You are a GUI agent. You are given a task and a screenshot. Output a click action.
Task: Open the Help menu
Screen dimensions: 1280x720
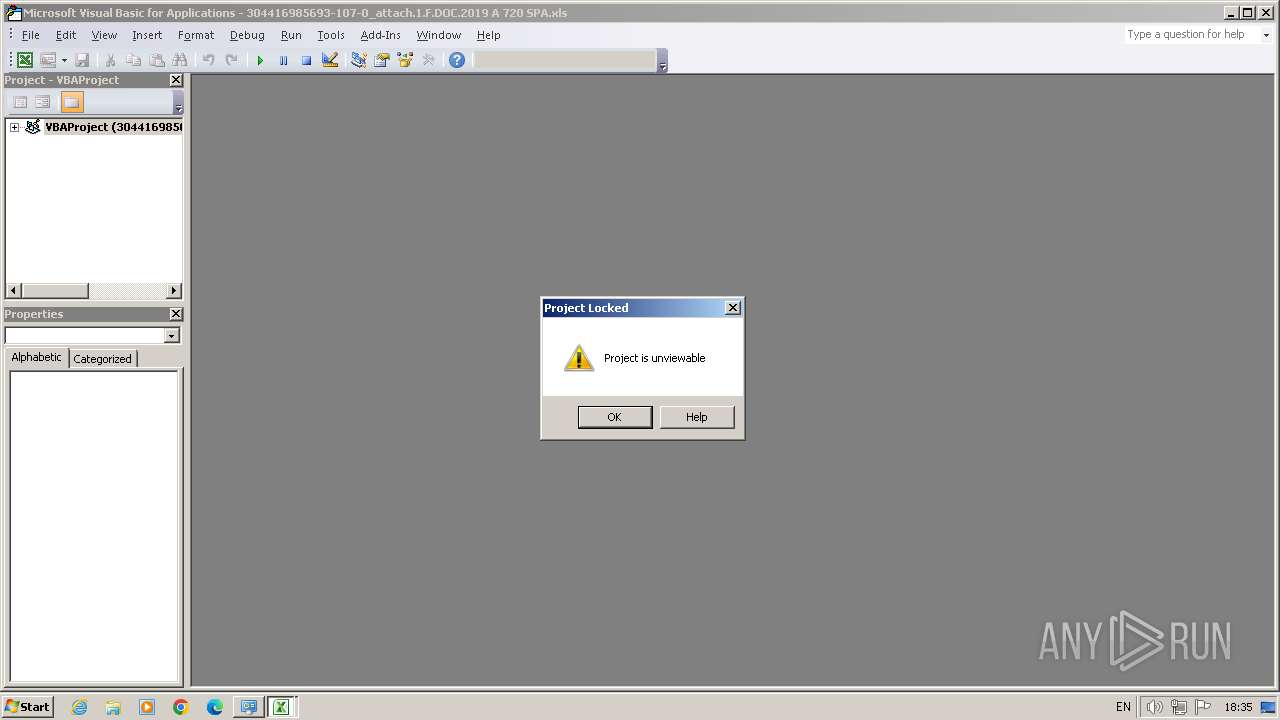488,35
